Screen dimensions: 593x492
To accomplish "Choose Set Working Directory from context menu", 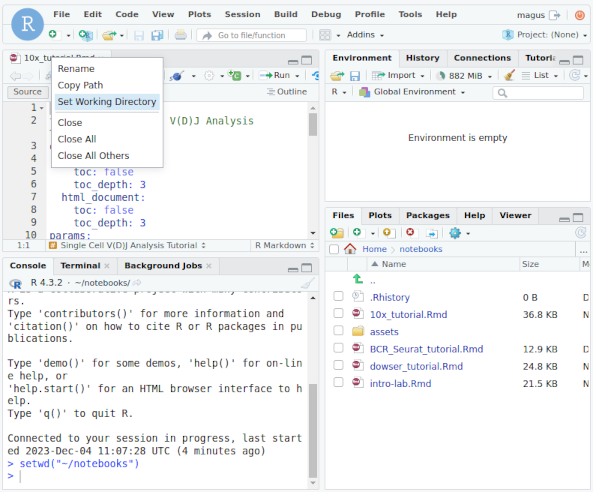I will click(107, 102).
